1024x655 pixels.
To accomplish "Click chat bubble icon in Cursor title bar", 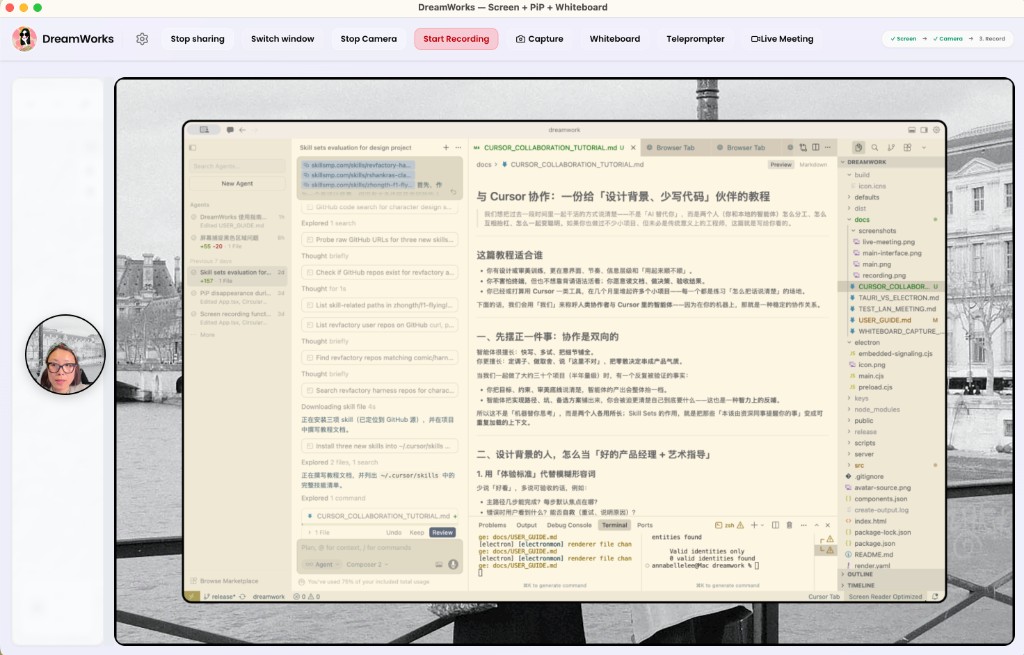I will pyautogui.click(x=230, y=130).
